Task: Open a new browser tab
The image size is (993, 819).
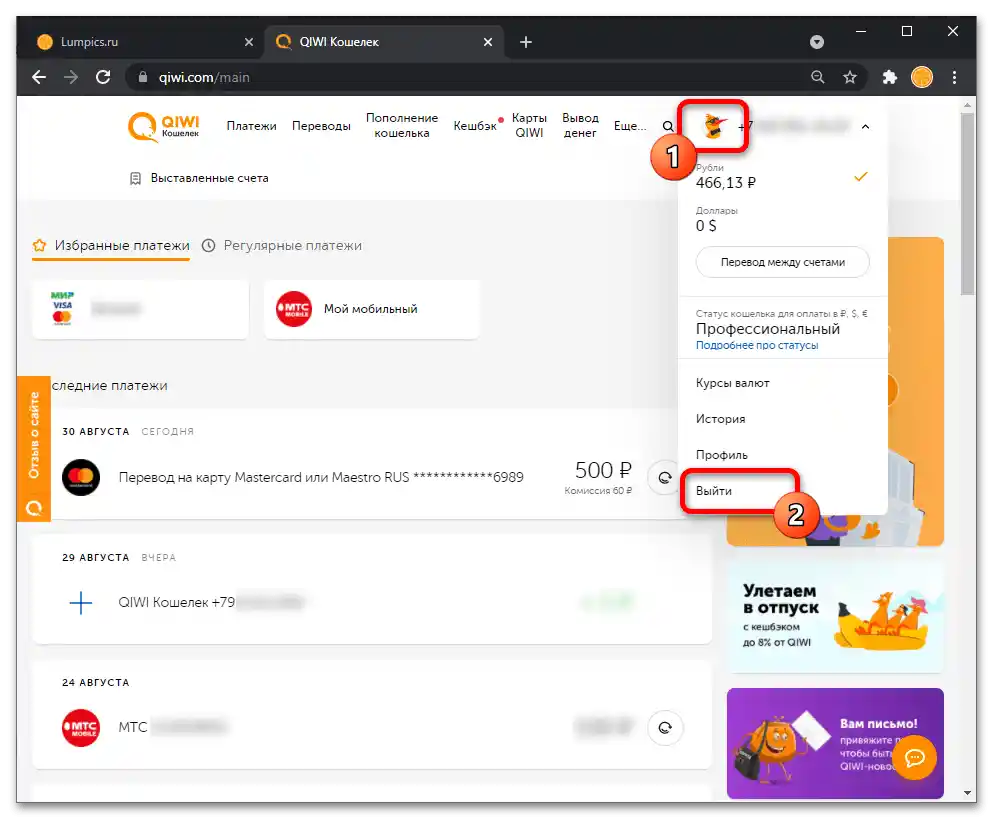Action: (x=526, y=42)
